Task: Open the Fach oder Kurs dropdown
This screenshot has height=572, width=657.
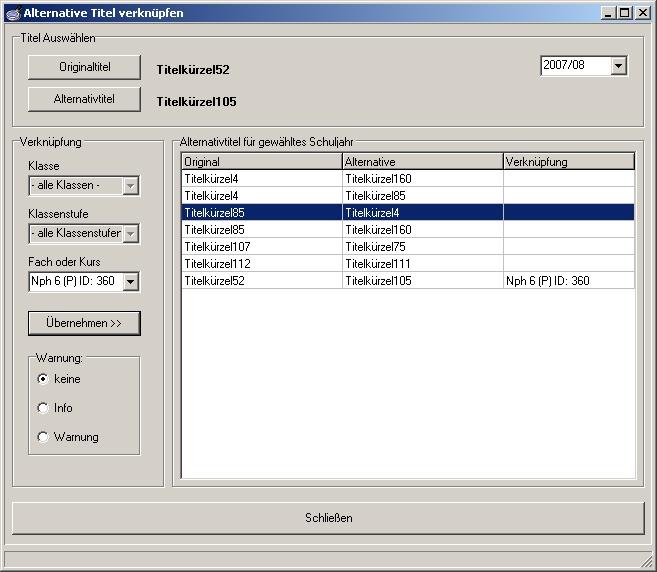Action: [130, 282]
